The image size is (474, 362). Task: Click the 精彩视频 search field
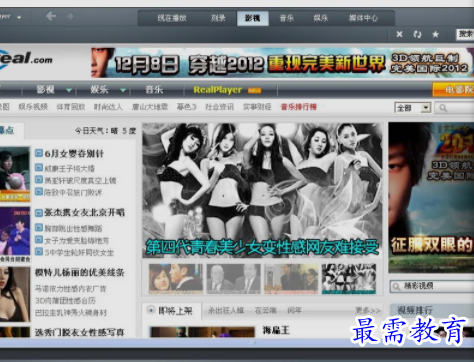pos(432,286)
